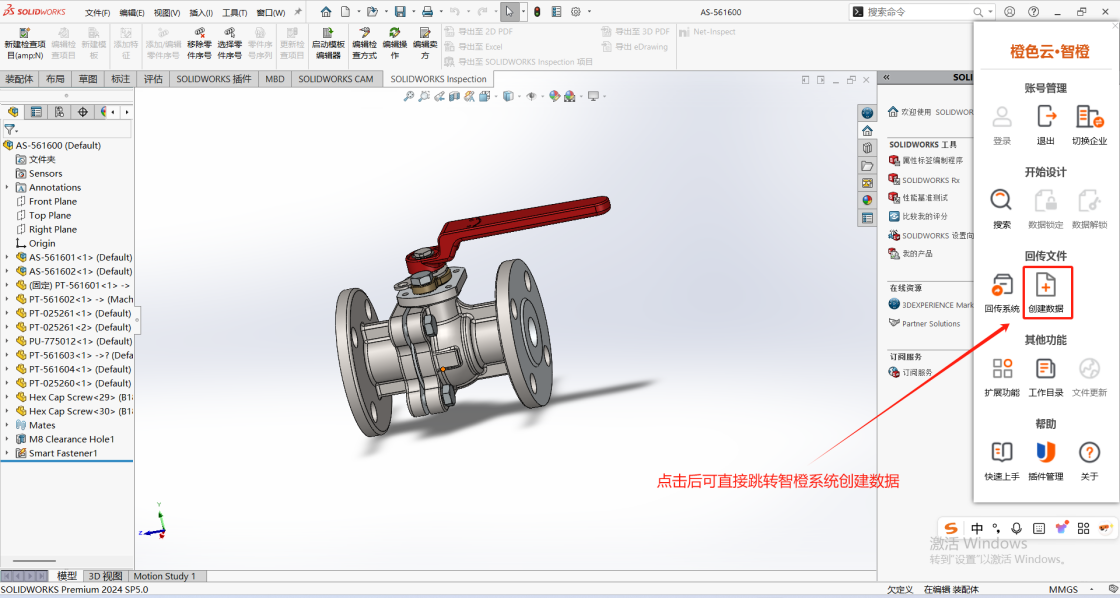Screen dimensions: 1120x599
Task: Click 创建数据 icon
Action: coord(1046,293)
